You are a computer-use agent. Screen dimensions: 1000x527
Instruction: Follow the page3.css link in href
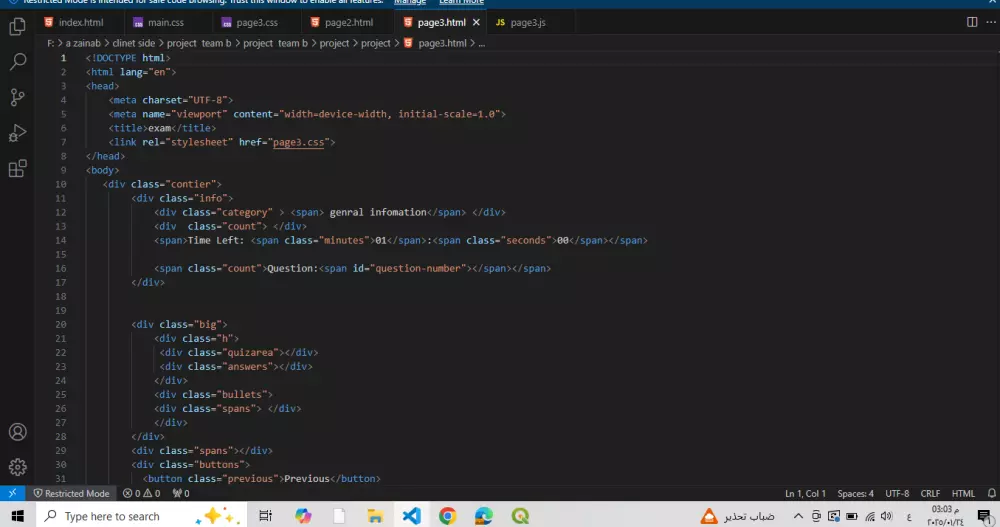pyautogui.click(x=298, y=142)
